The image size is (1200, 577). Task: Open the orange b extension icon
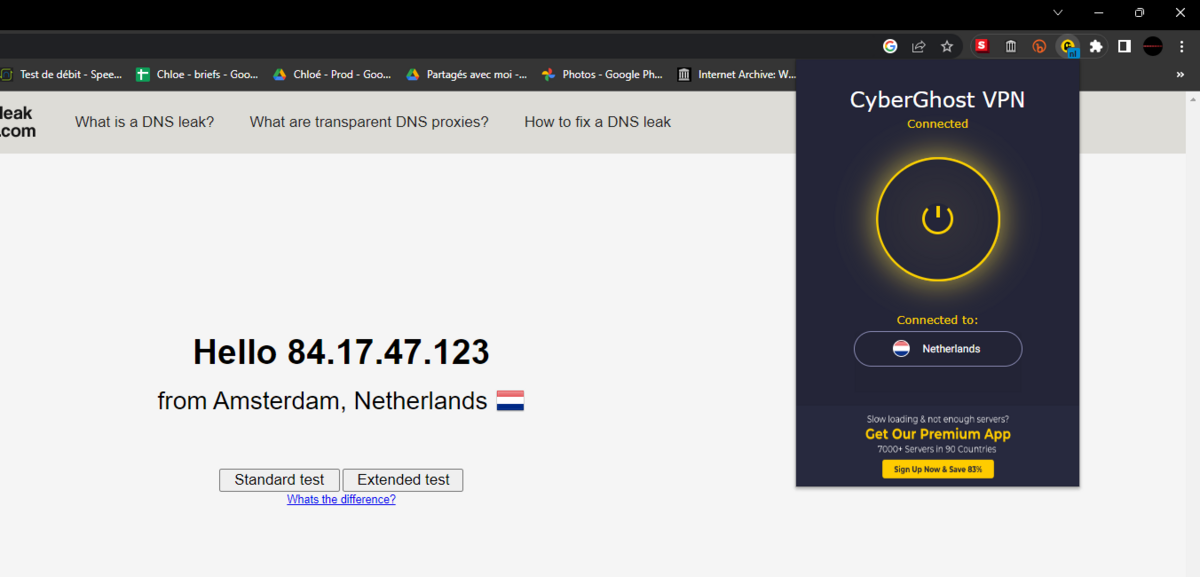(x=1040, y=46)
